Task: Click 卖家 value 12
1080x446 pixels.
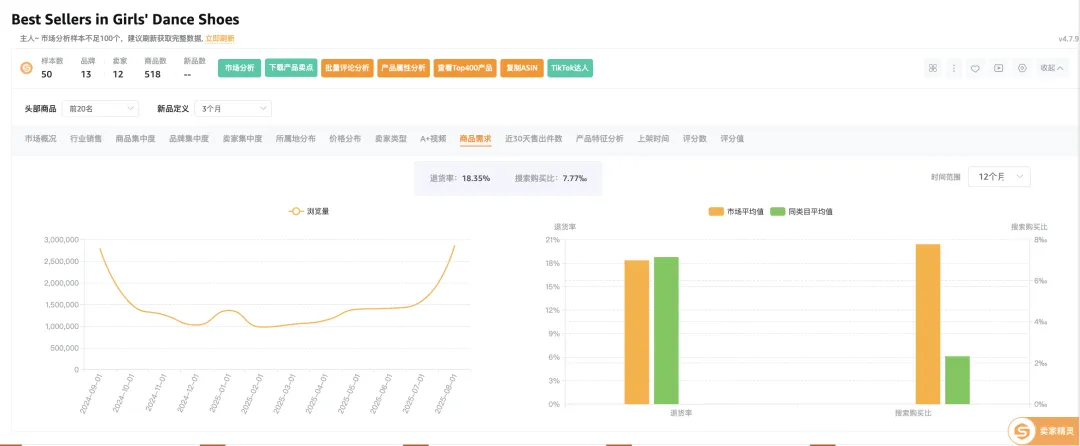Action: pyautogui.click(x=118, y=74)
